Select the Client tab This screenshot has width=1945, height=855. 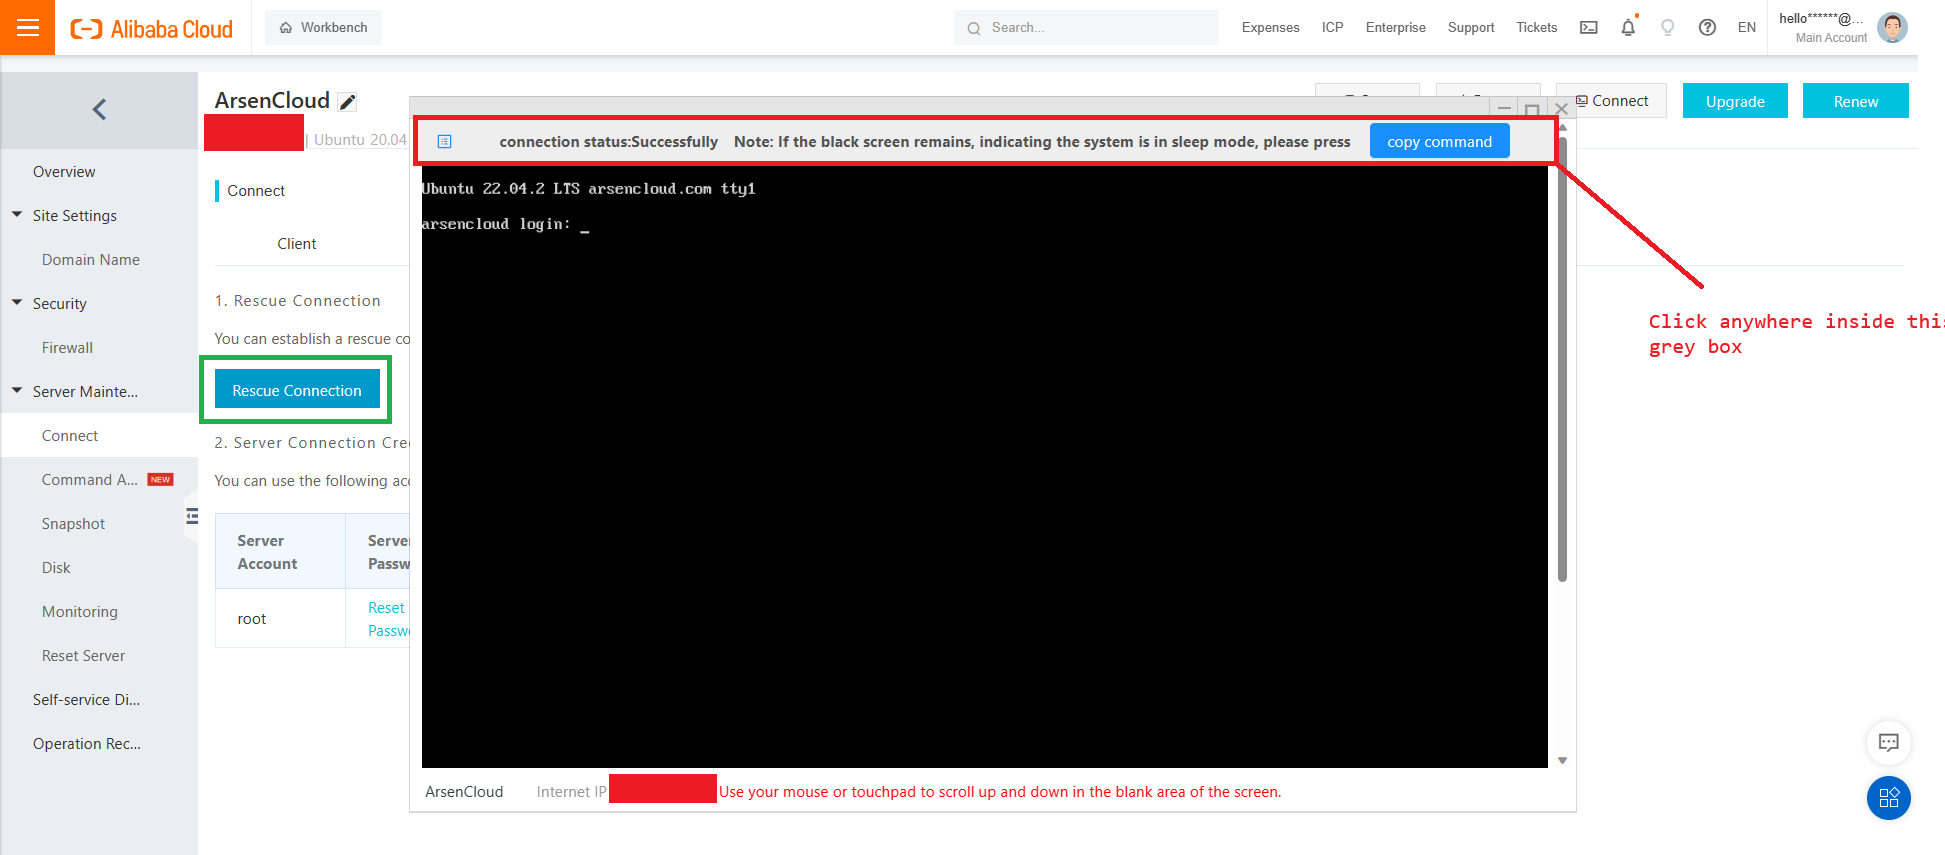[x=297, y=244]
